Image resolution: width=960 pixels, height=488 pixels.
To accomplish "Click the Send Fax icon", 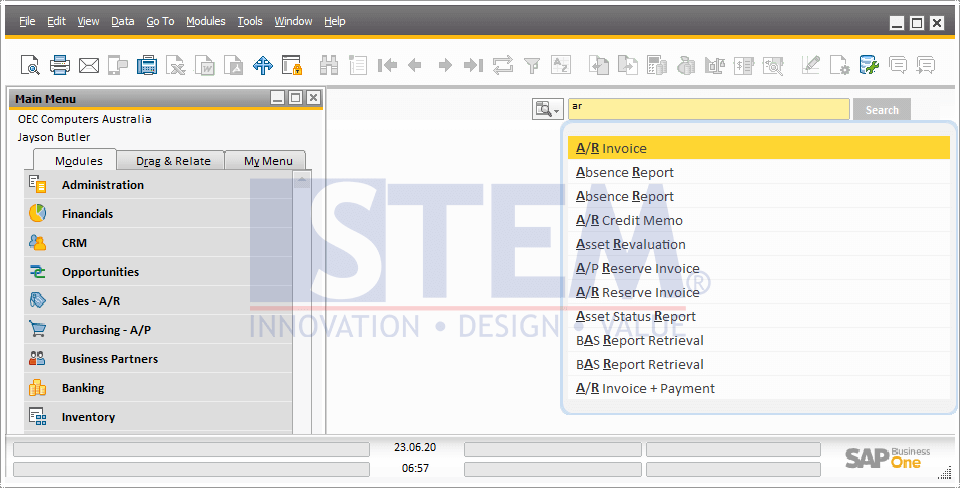I will (x=147, y=65).
